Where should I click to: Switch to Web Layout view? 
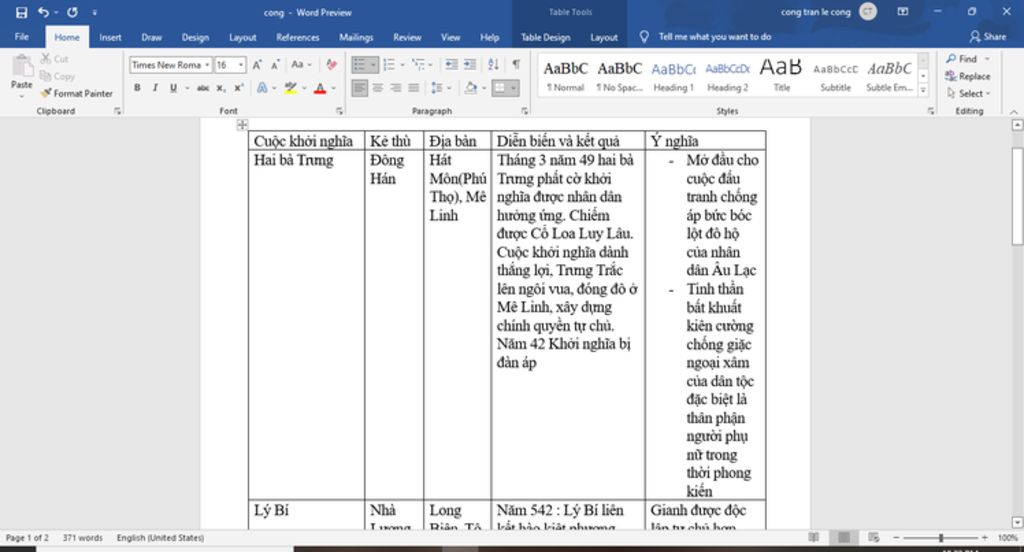click(874, 537)
